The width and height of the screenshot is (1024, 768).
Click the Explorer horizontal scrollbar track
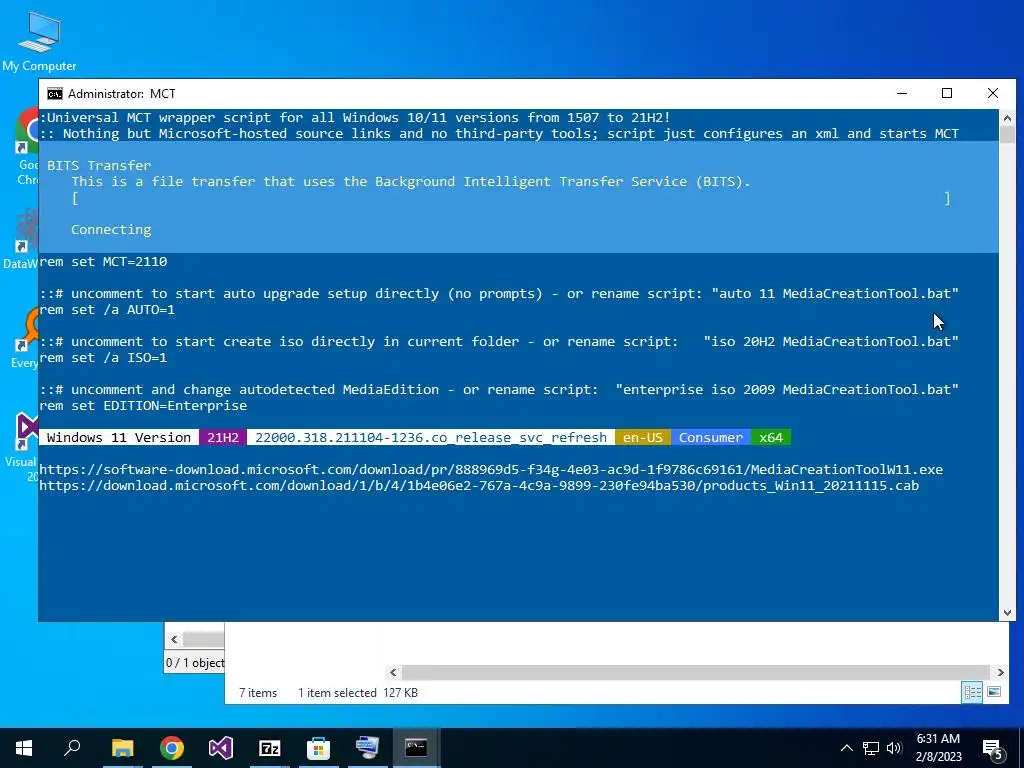(696, 672)
